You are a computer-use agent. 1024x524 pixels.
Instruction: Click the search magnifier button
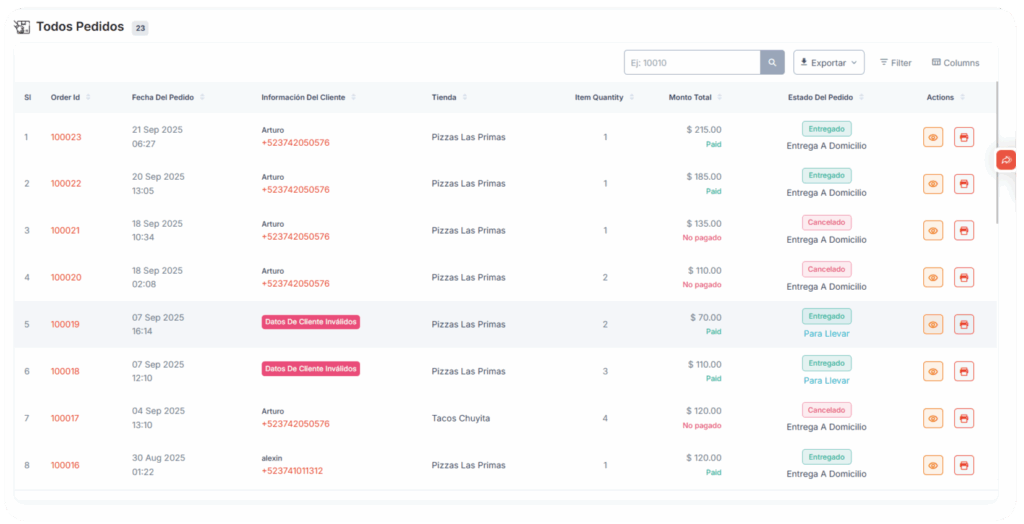coord(772,62)
